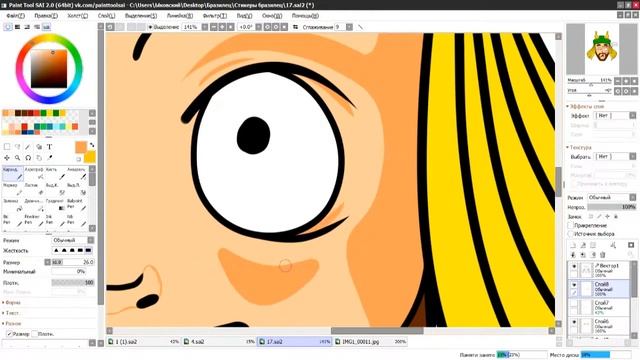Pick the yellow background color swatch
Screen dimensions: 640x360
coord(91,157)
